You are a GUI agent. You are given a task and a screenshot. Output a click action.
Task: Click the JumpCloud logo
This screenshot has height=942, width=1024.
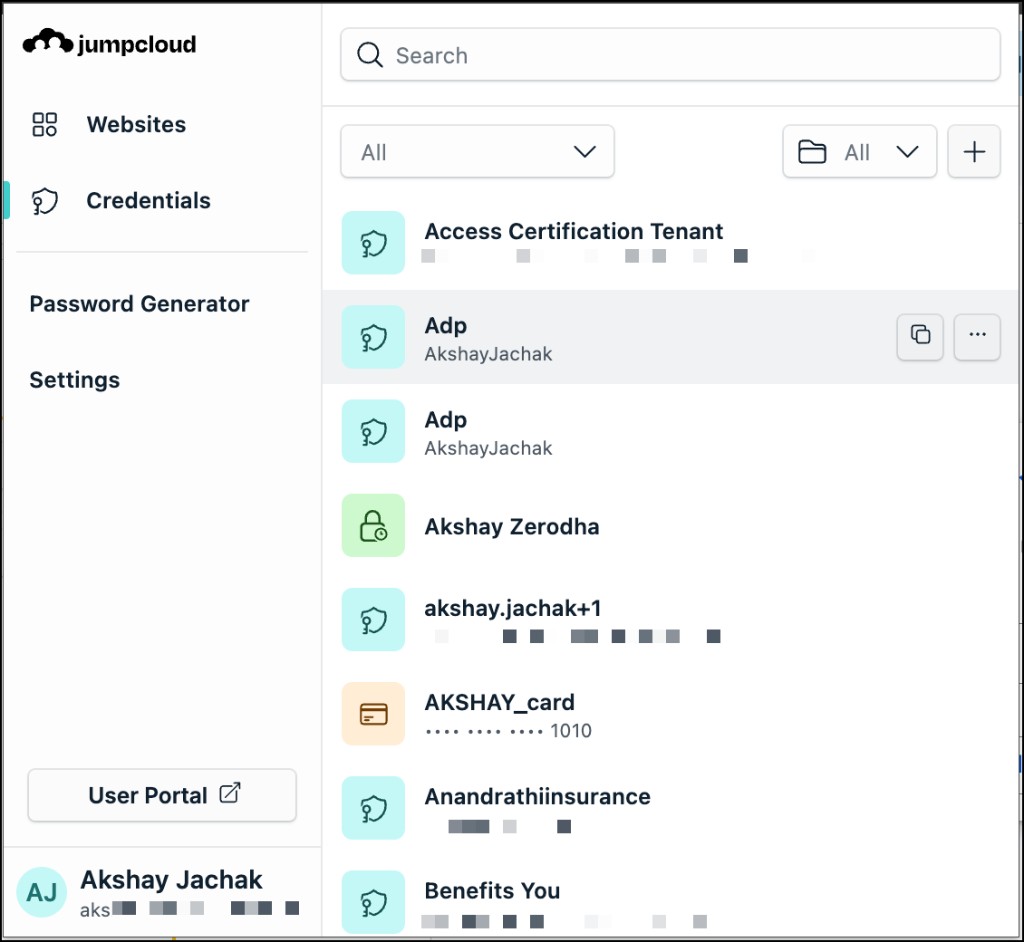109,43
